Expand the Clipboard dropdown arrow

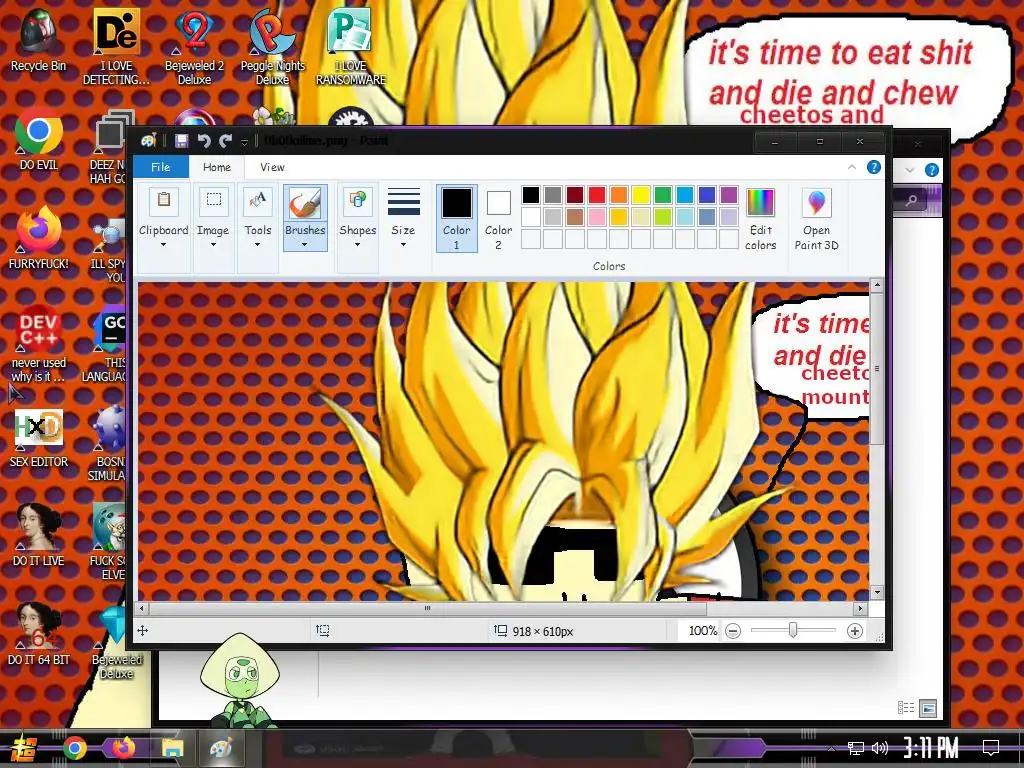(x=163, y=245)
